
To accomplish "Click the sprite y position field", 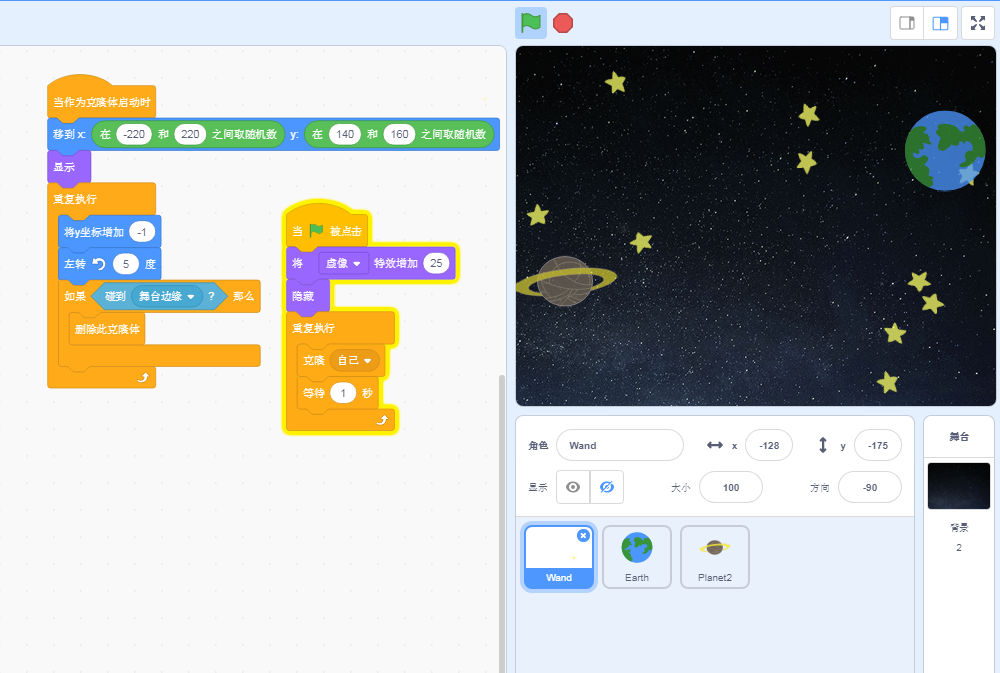I will 878,445.
